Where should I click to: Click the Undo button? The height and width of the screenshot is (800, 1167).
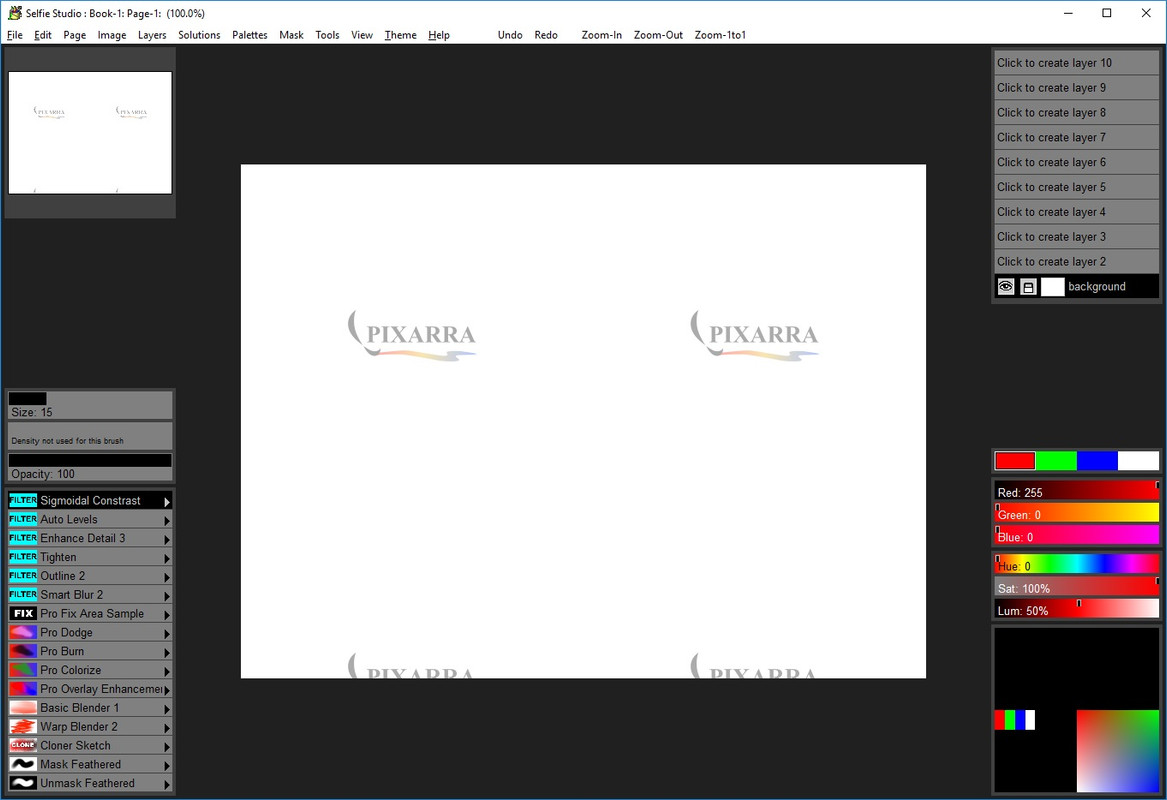(510, 35)
